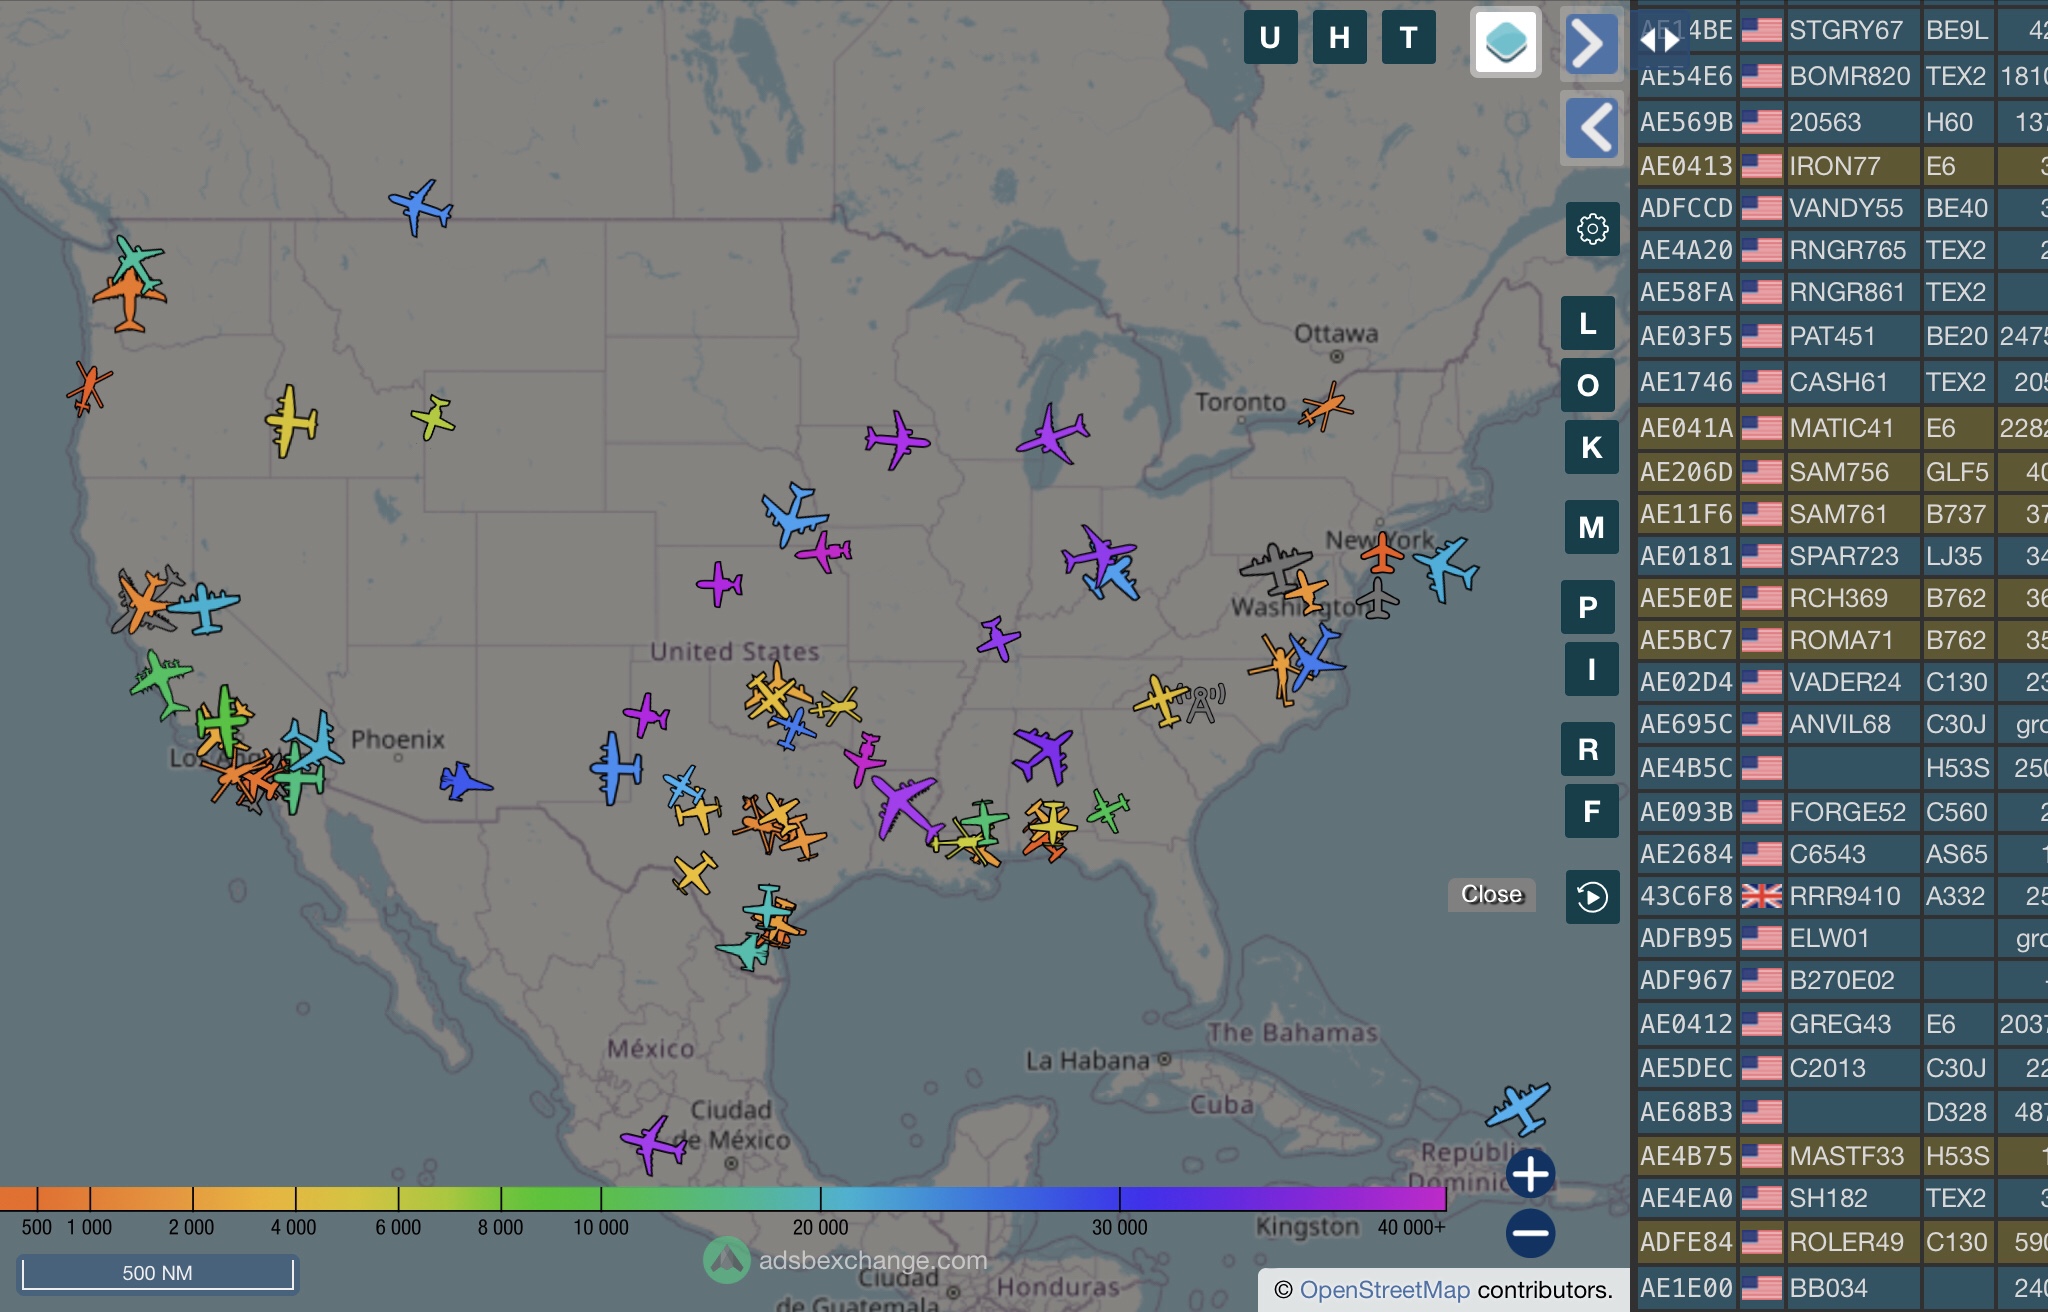Select the BOMR820 row
2048x1312 pixels.
coord(1842,76)
